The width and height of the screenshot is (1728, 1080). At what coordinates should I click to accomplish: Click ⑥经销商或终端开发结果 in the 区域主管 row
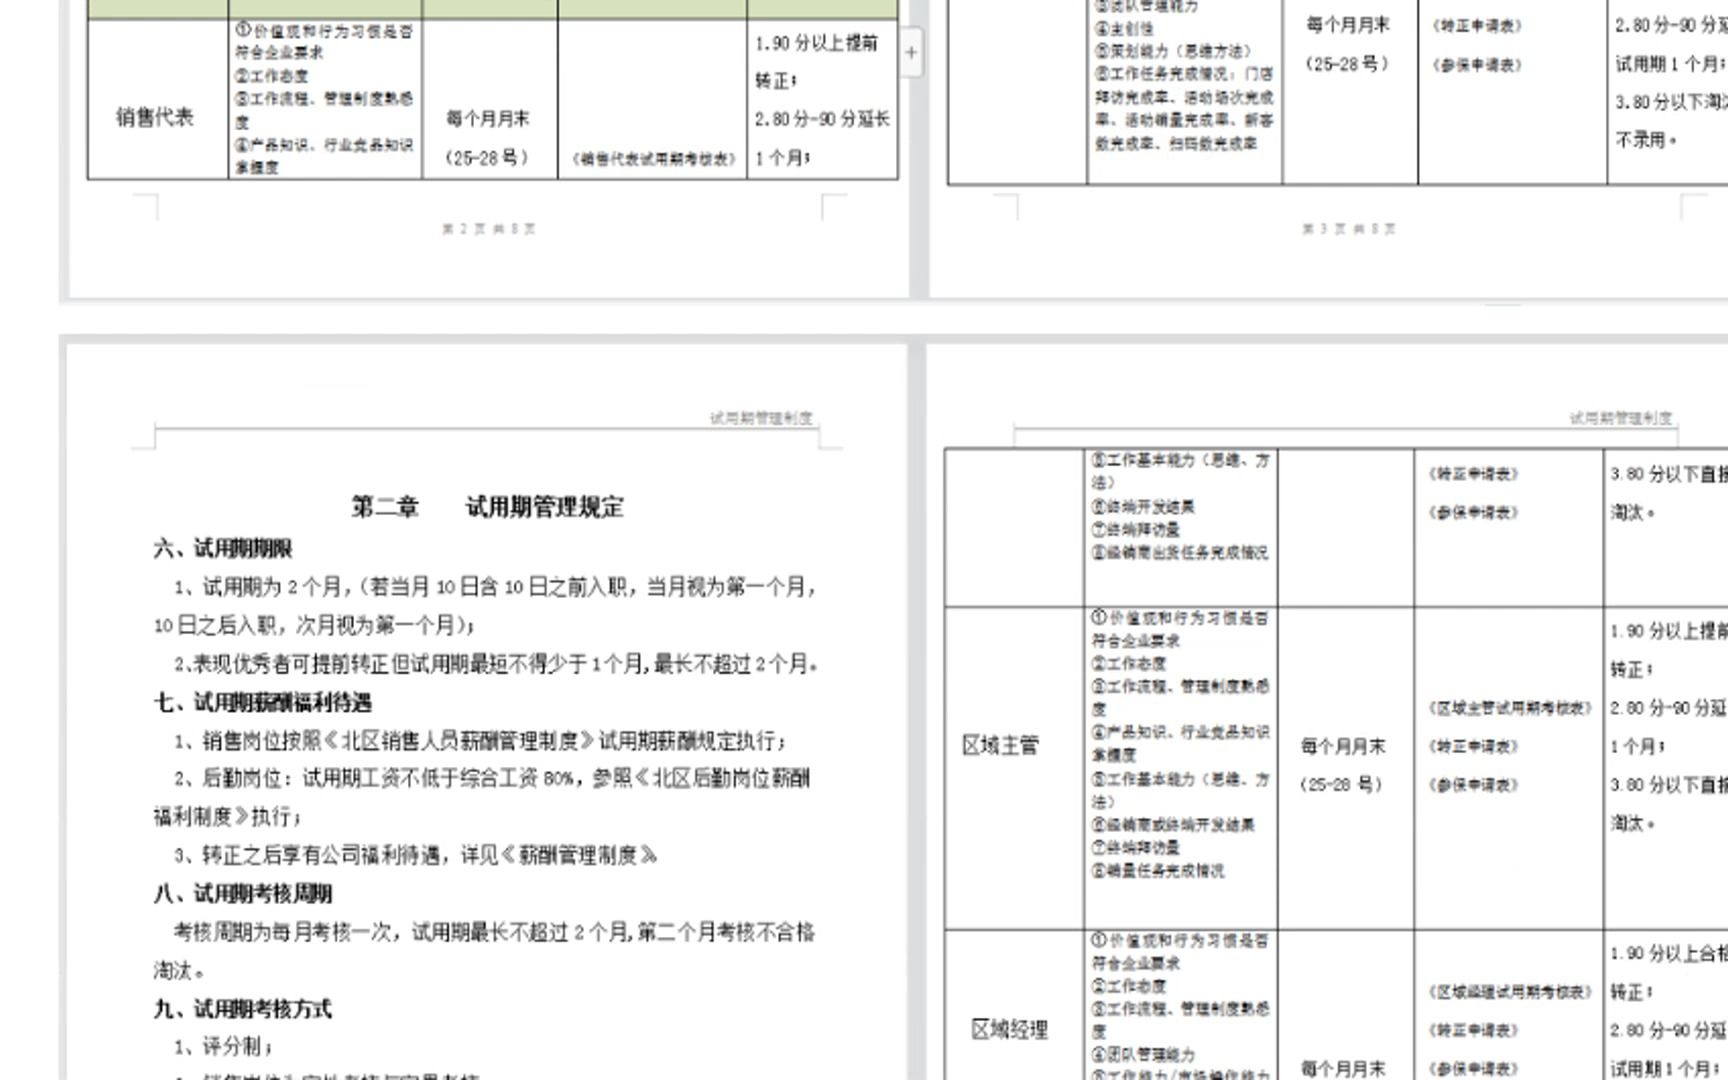click(x=1173, y=825)
